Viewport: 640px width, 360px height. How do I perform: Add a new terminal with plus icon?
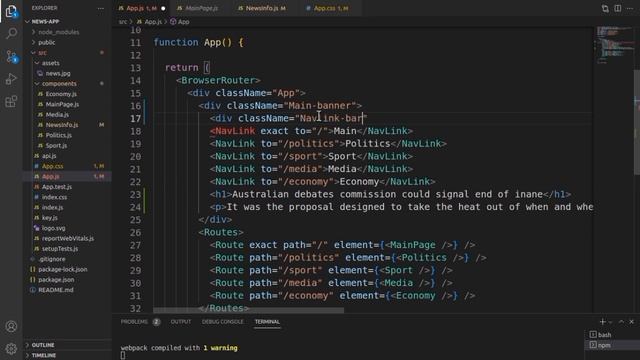click(x=602, y=322)
